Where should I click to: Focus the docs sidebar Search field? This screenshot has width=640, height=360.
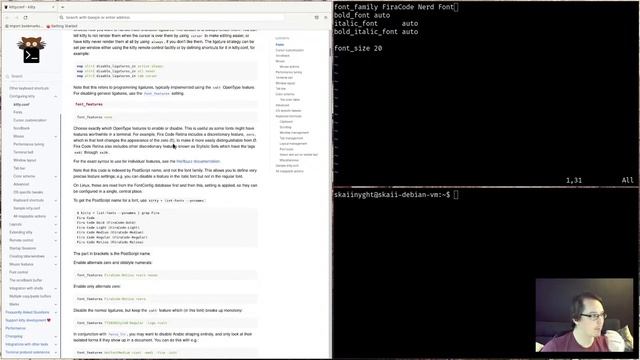pyautogui.click(x=33, y=76)
